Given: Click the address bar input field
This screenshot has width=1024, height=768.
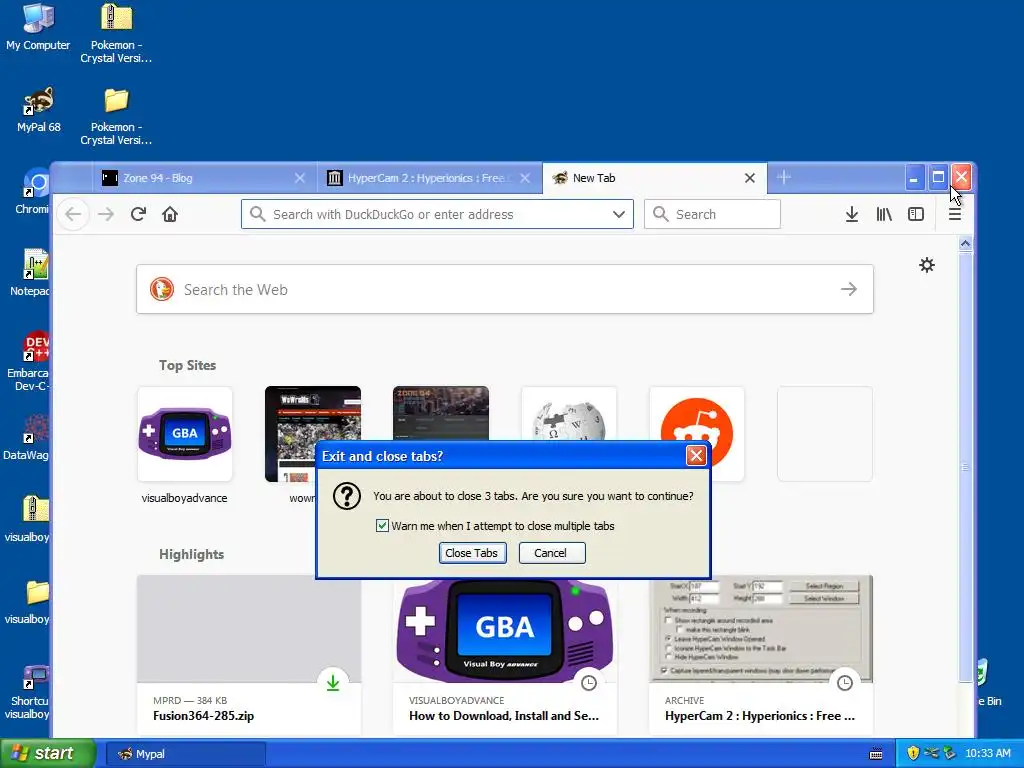Looking at the screenshot, I should click(438, 214).
